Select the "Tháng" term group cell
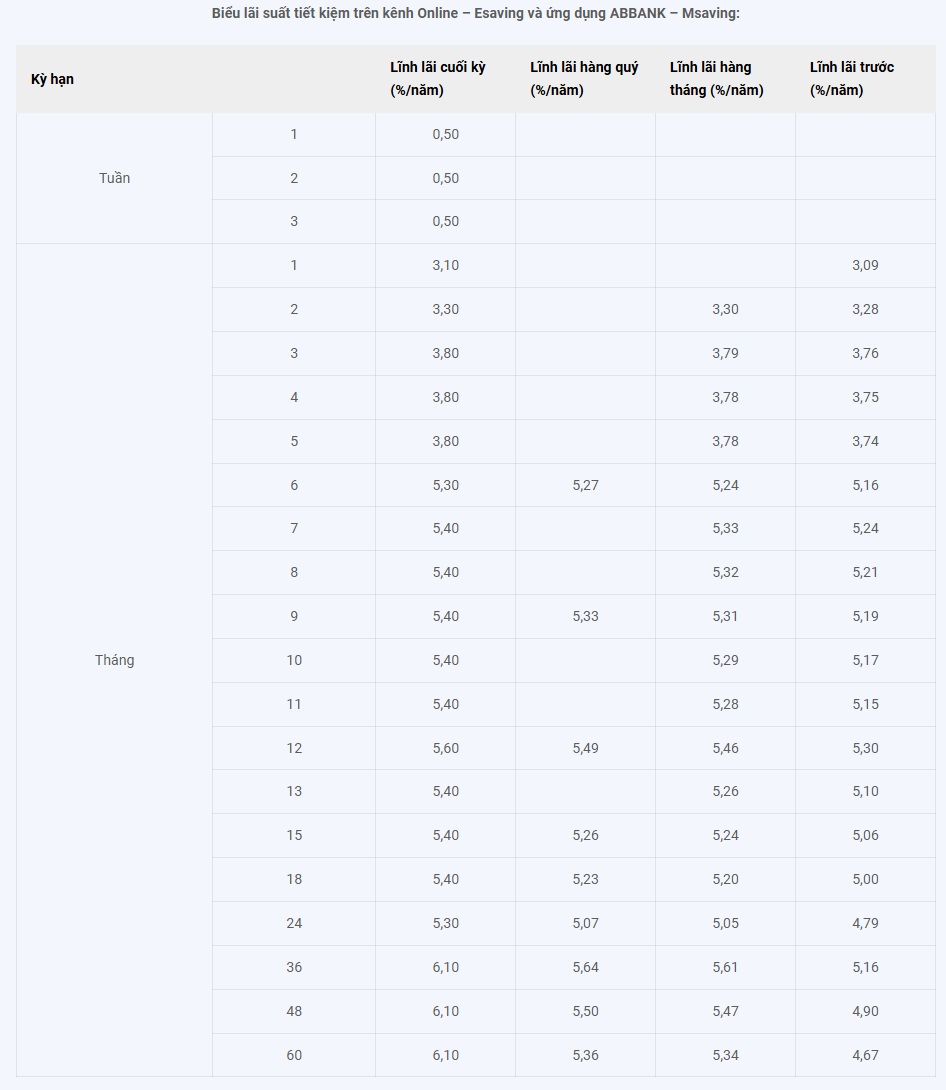 coord(114,660)
